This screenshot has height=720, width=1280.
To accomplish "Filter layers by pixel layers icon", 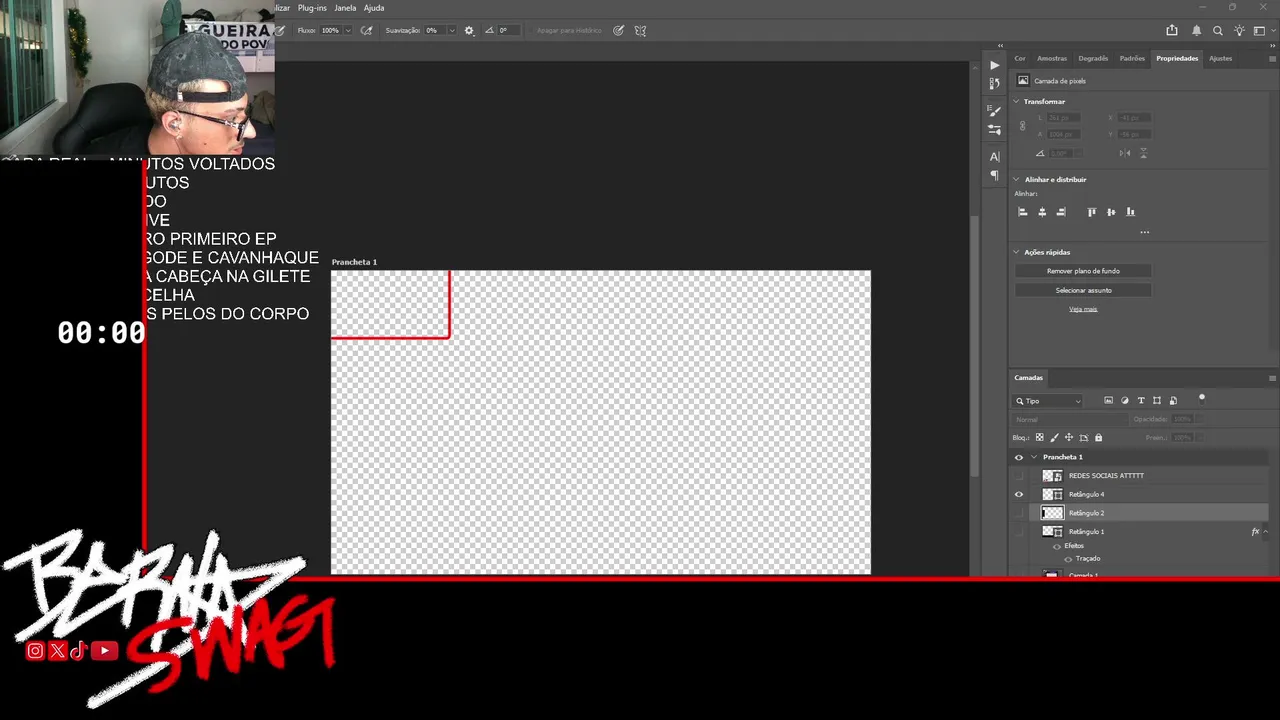I will coord(1108,401).
